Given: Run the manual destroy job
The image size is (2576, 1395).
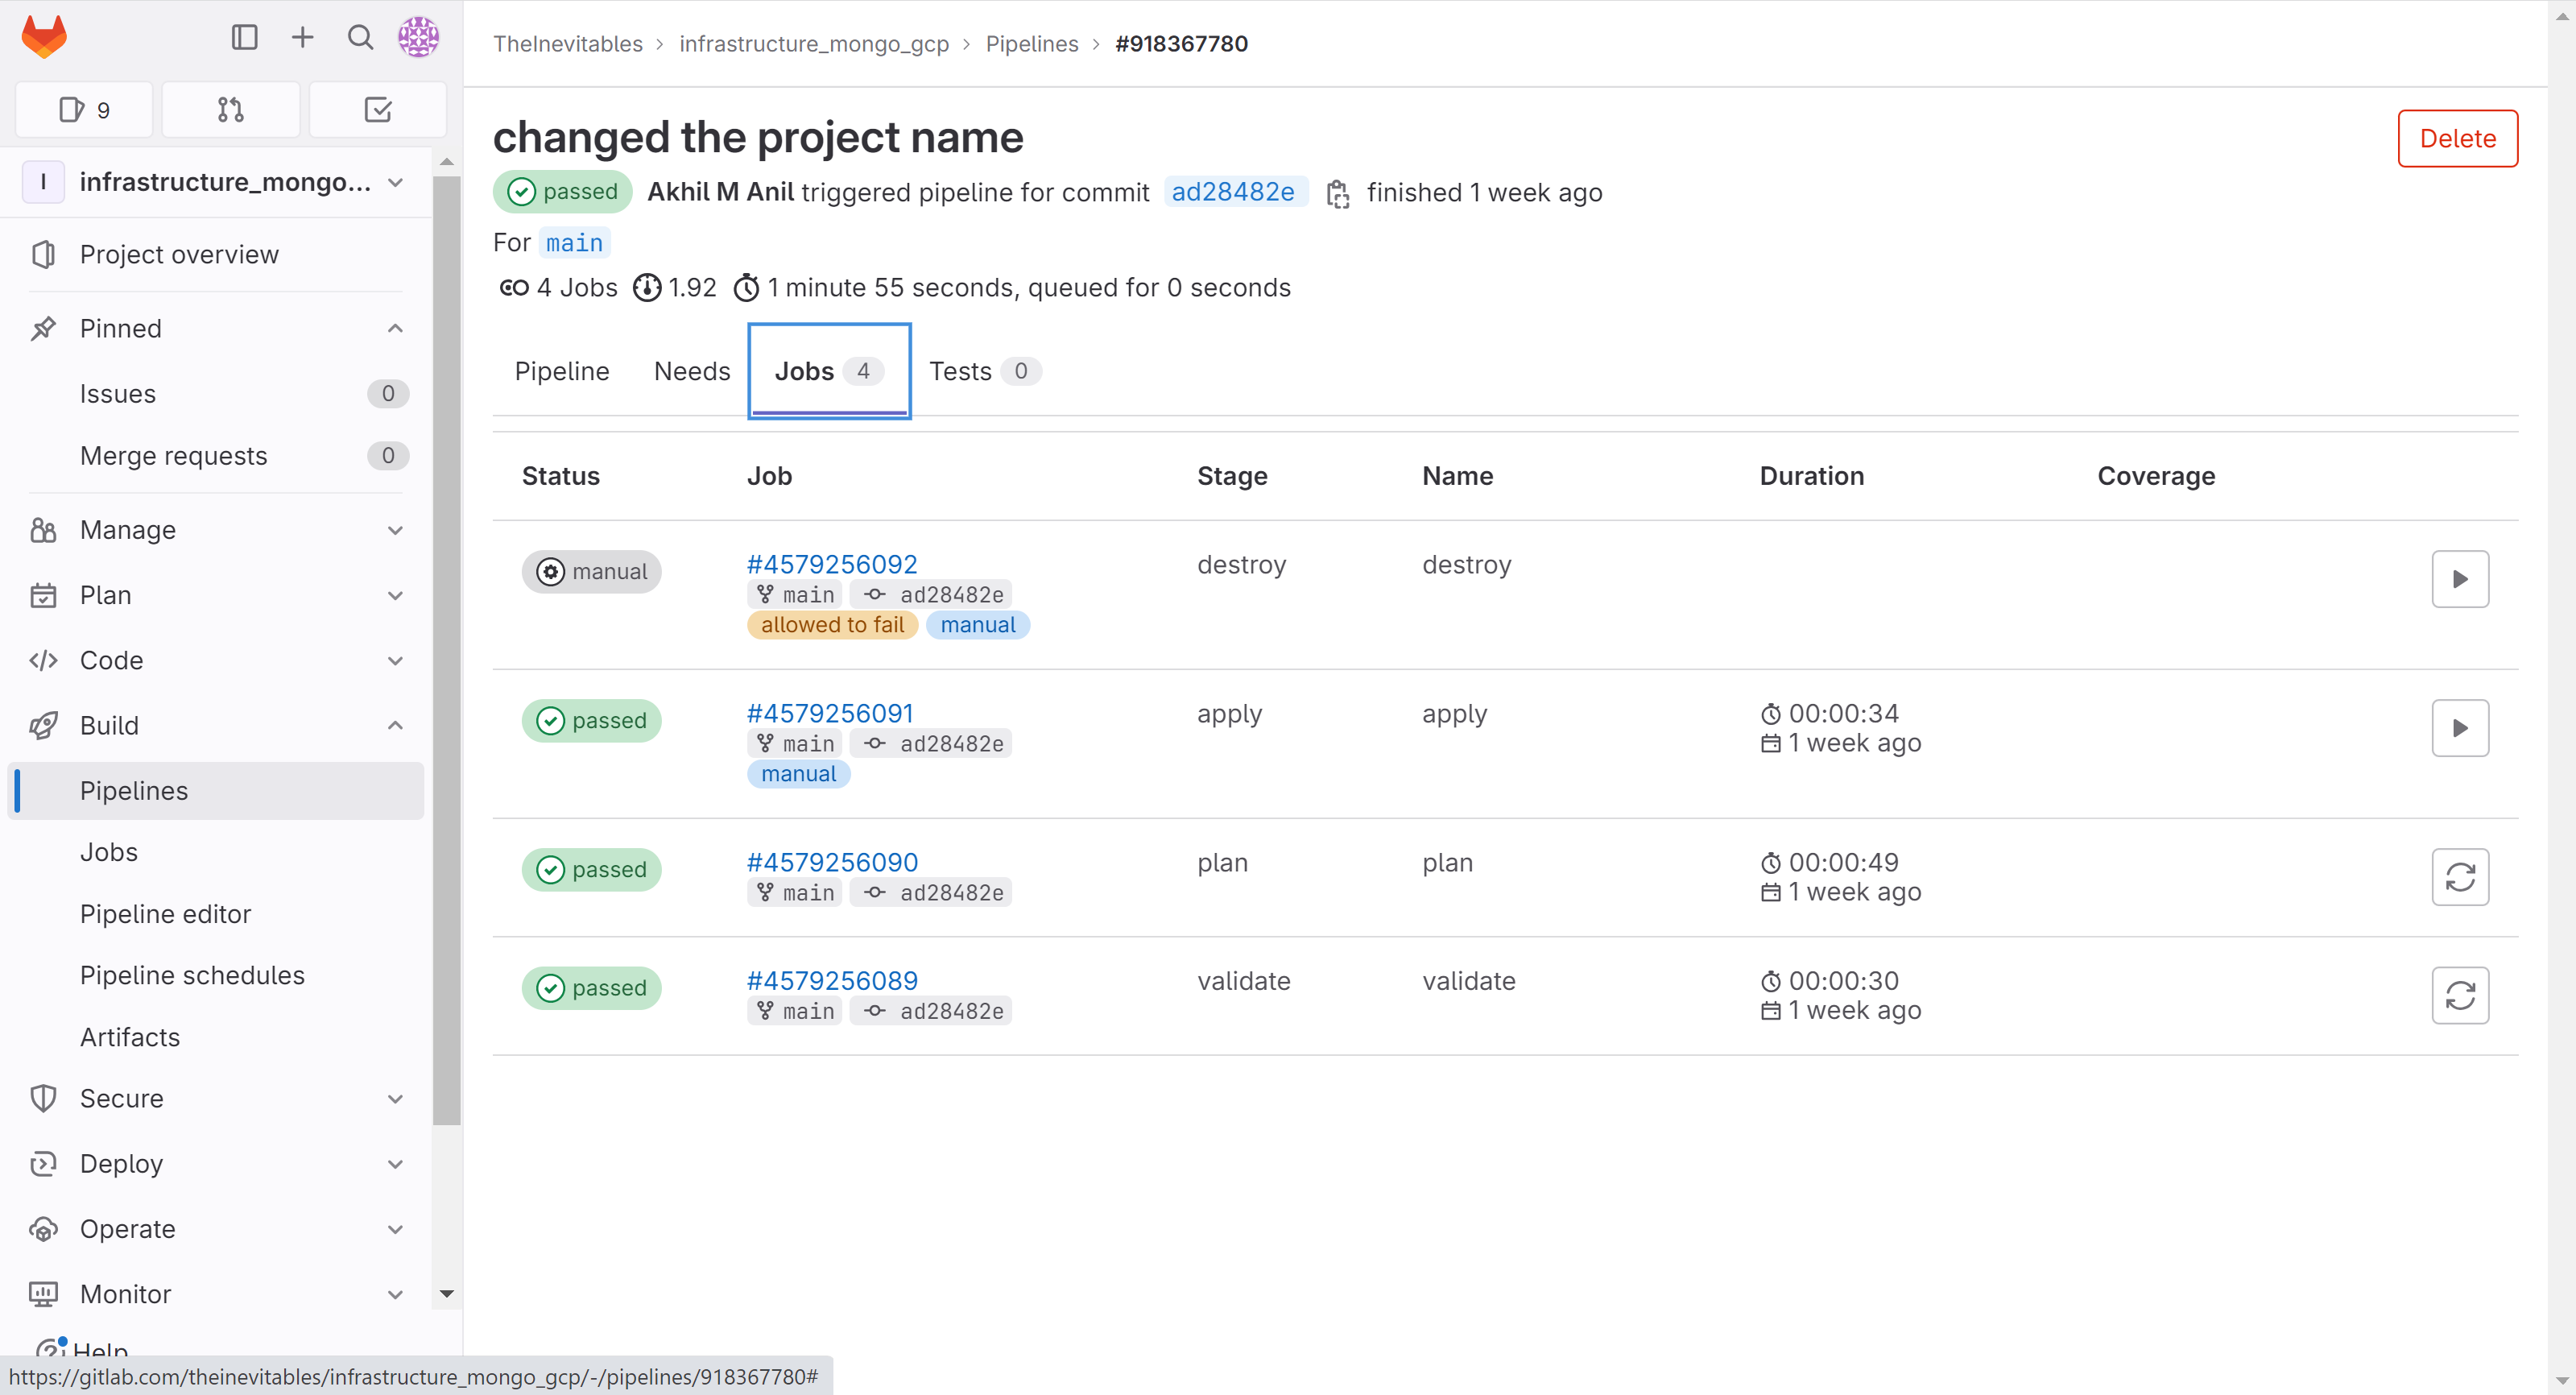Looking at the screenshot, I should [x=2459, y=579].
